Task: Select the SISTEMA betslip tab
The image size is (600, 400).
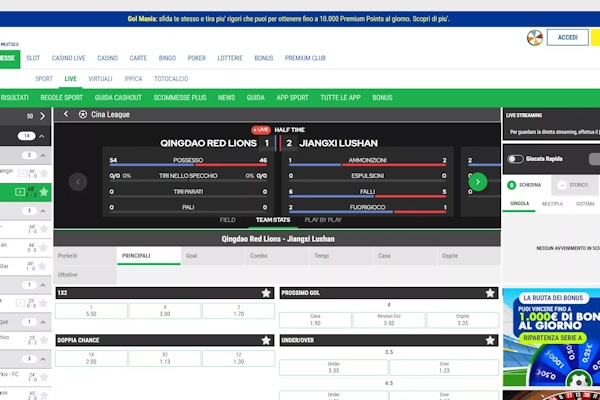Action: 585,204
